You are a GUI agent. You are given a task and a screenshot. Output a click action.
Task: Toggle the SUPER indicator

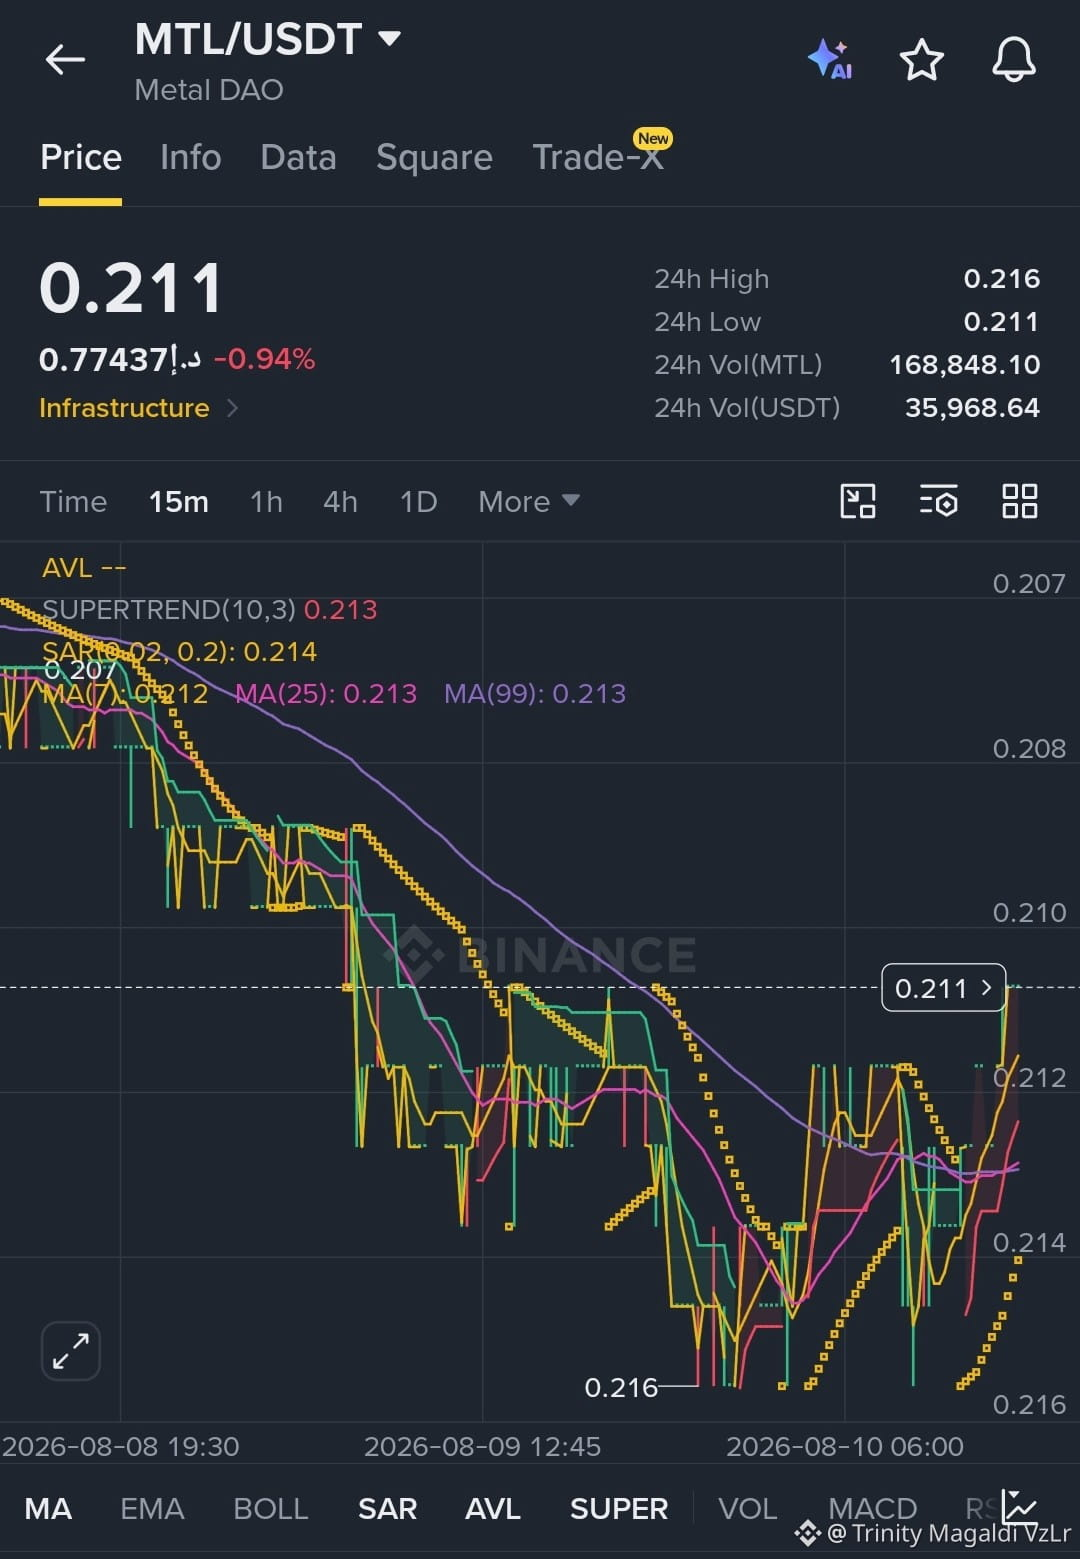point(619,1508)
